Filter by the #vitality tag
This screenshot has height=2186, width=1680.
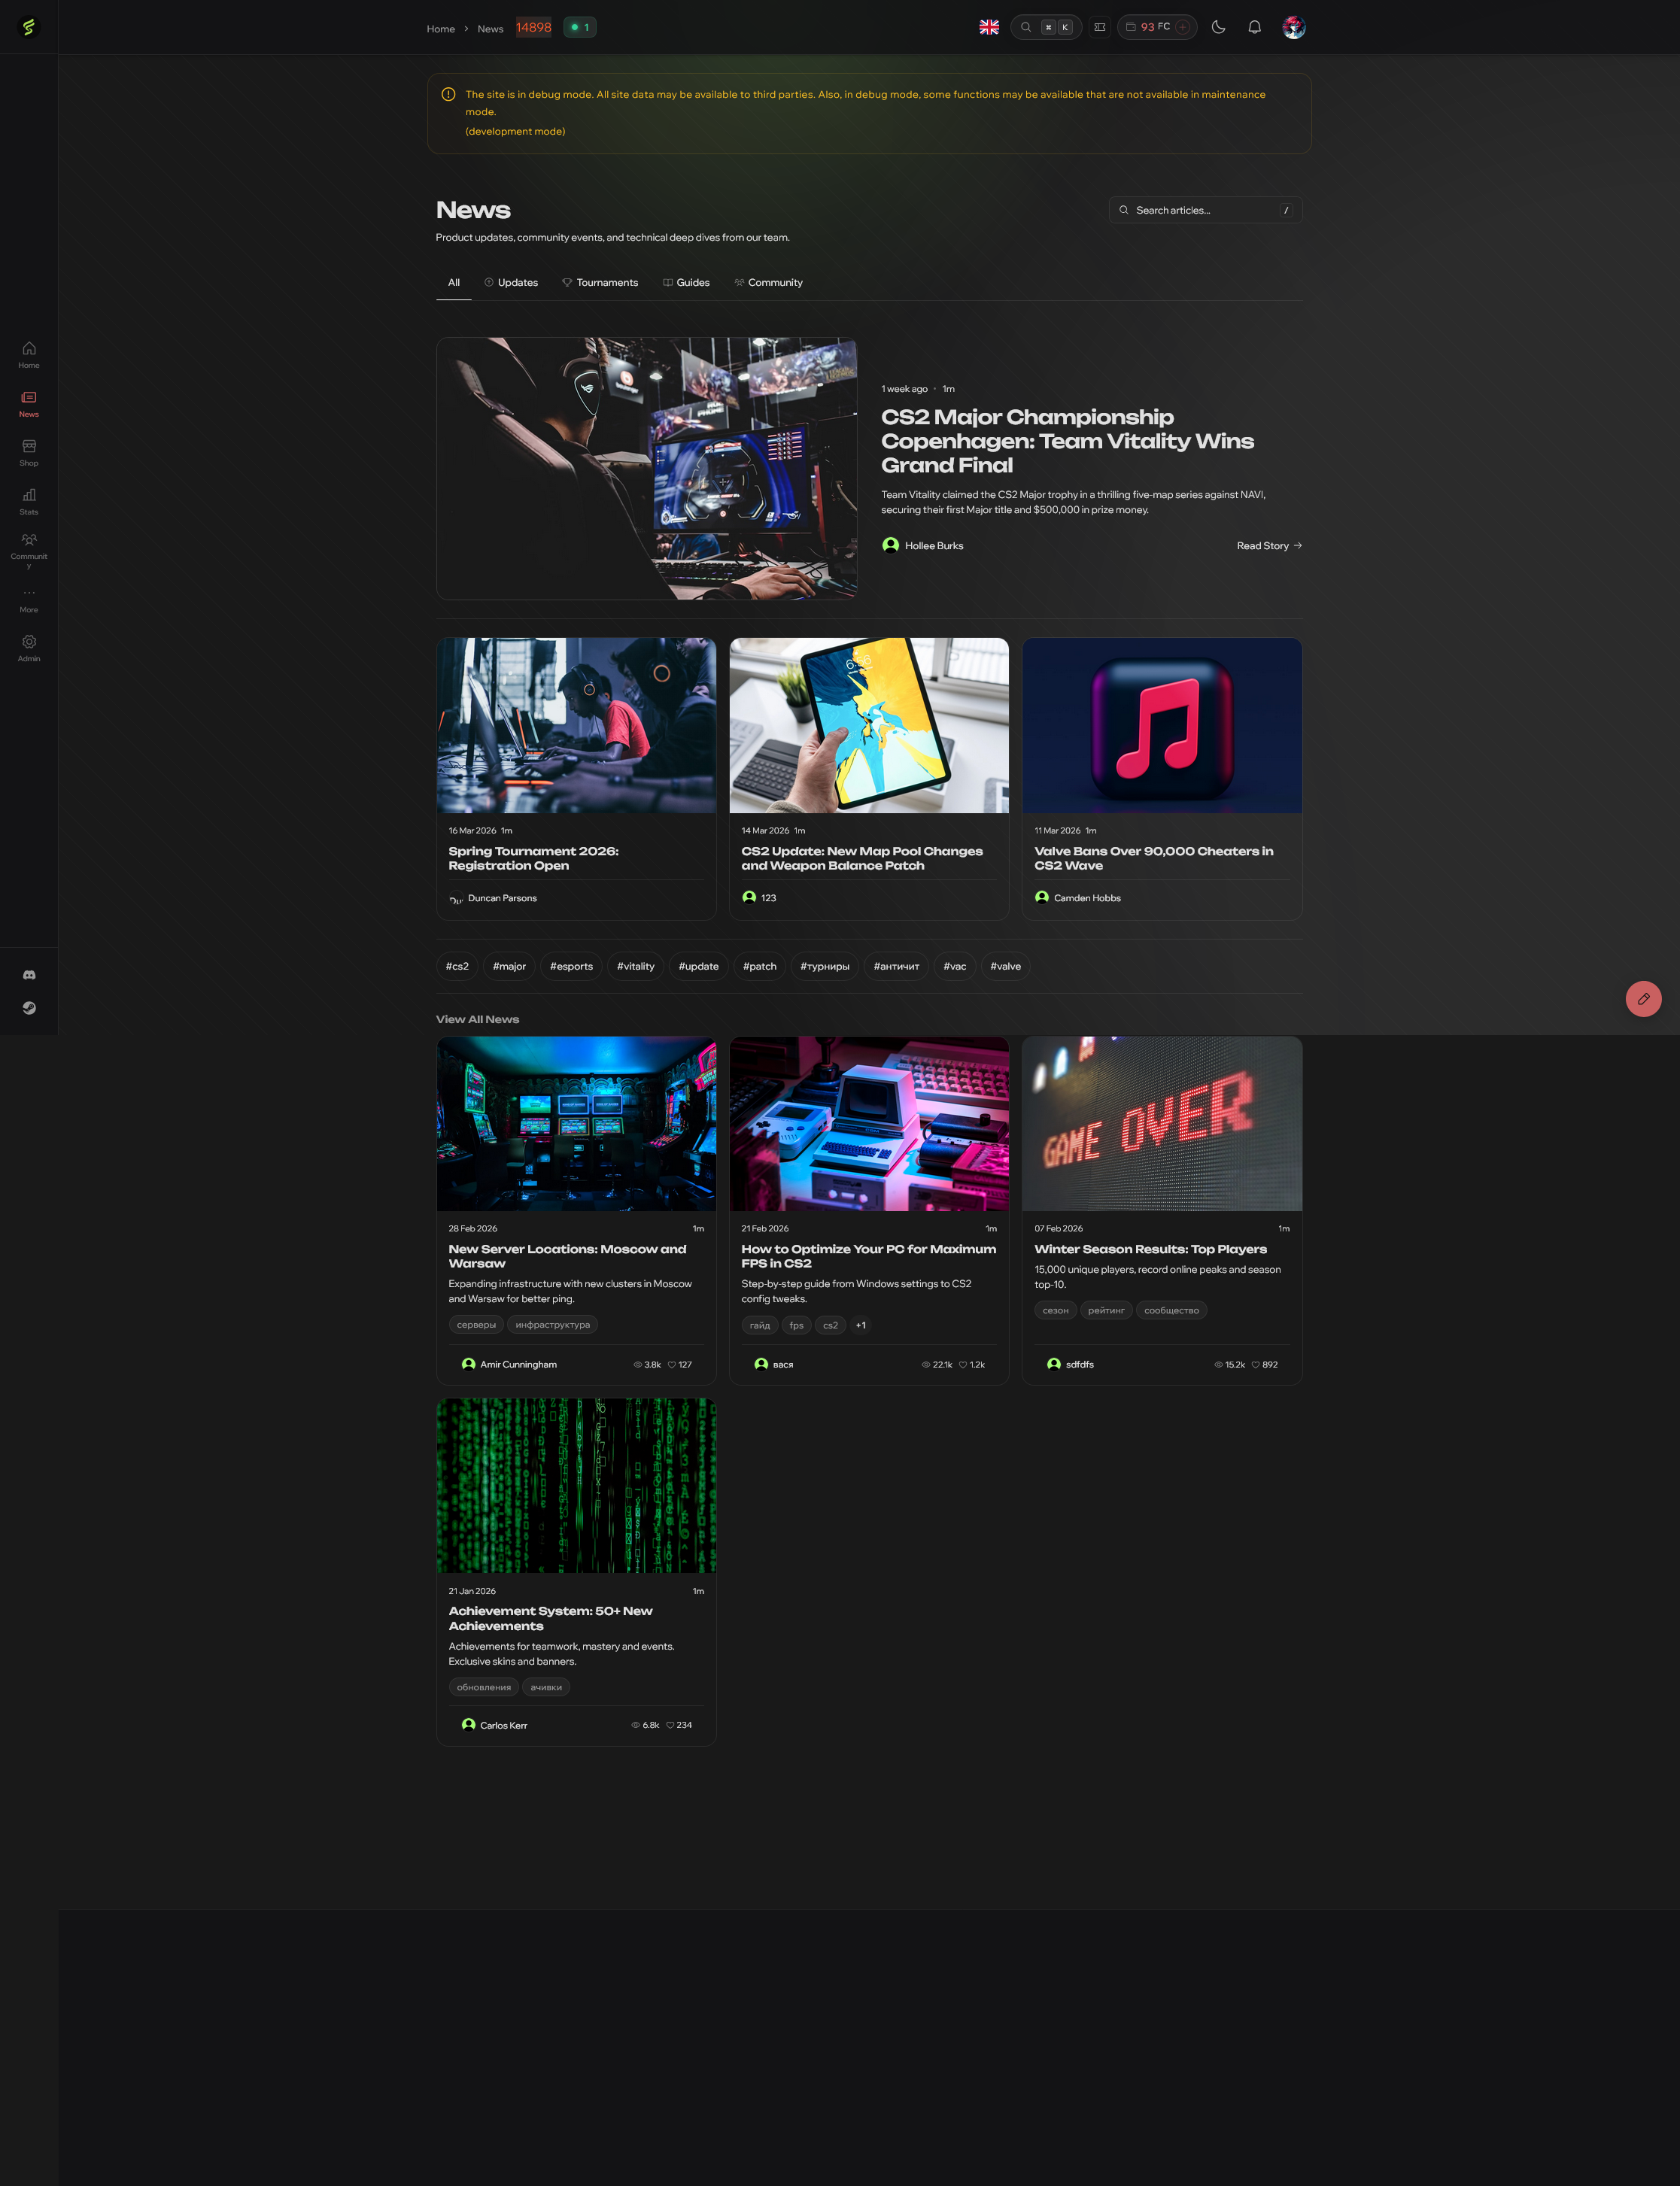click(635, 966)
